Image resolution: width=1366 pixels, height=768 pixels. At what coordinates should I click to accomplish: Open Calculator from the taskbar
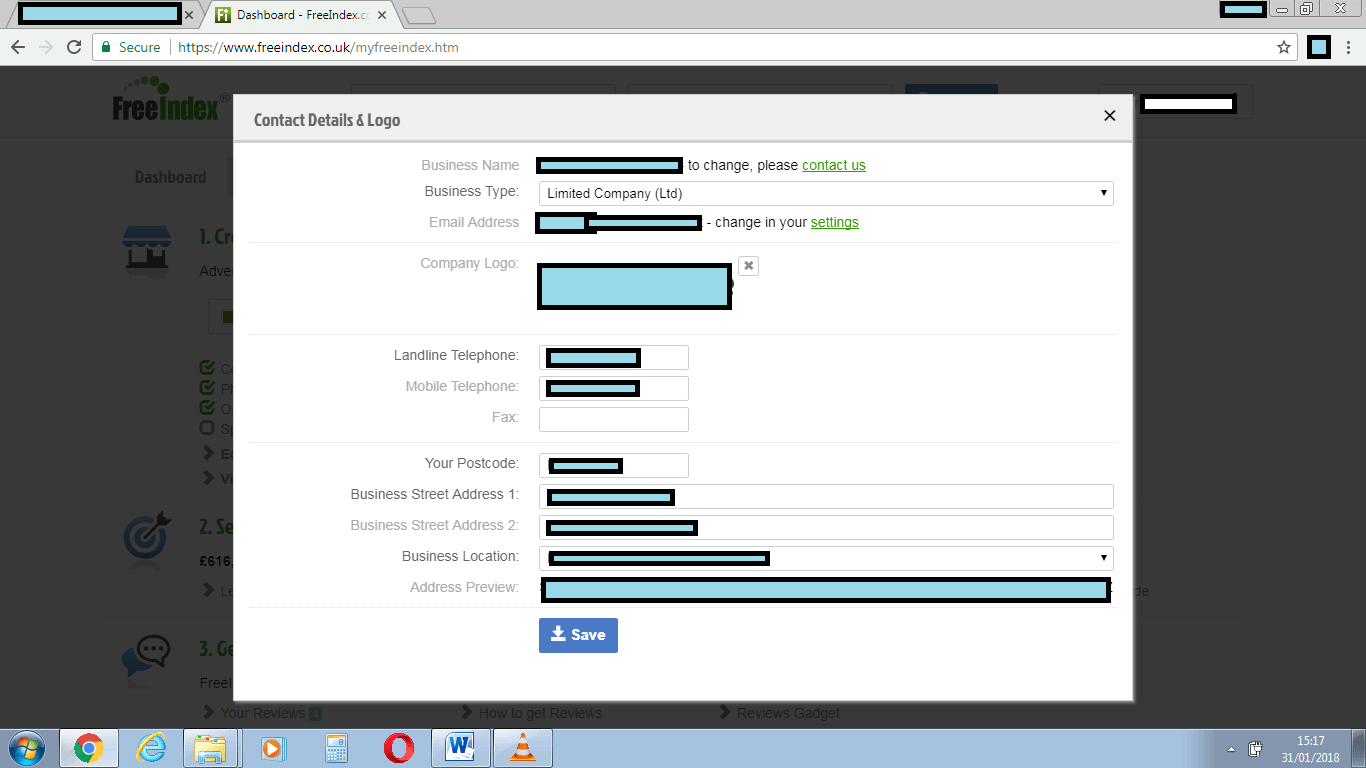[336, 748]
